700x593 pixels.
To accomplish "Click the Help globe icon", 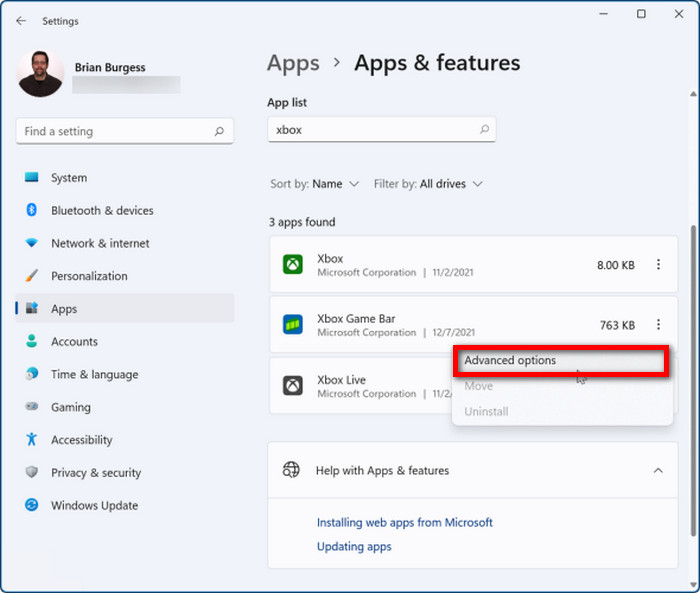I will (292, 470).
